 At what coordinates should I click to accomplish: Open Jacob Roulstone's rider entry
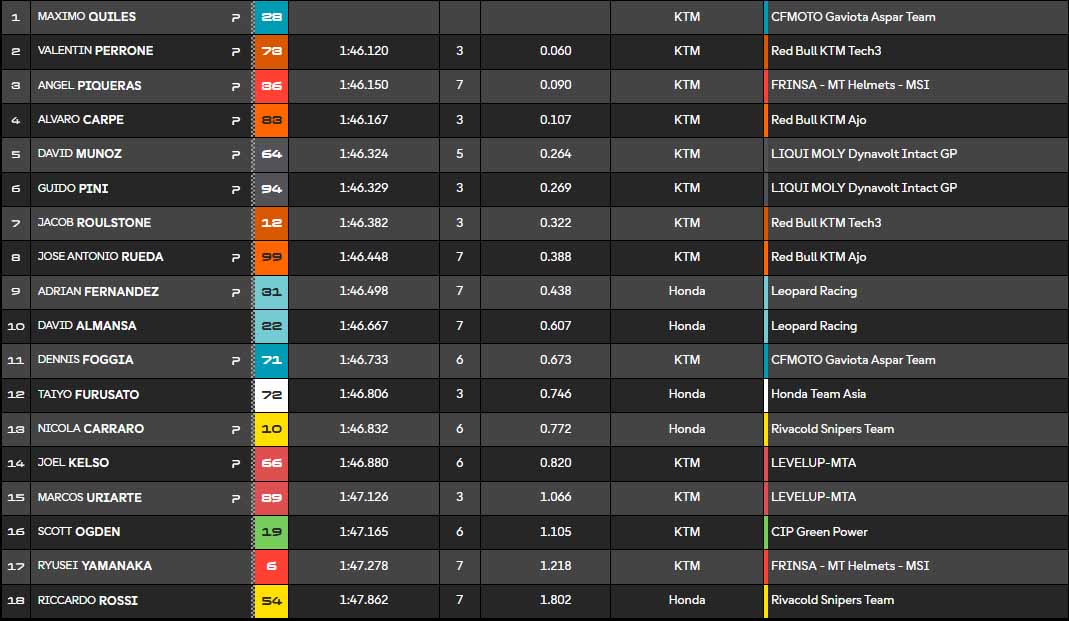click(94, 222)
